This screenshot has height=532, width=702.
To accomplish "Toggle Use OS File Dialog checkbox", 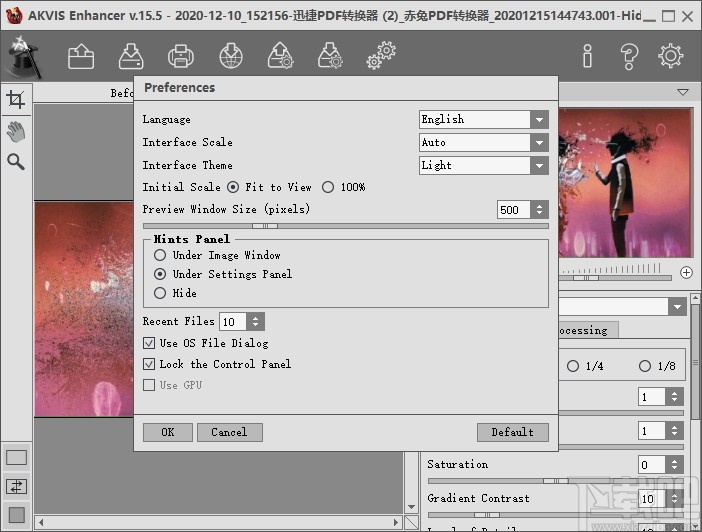I will [149, 343].
